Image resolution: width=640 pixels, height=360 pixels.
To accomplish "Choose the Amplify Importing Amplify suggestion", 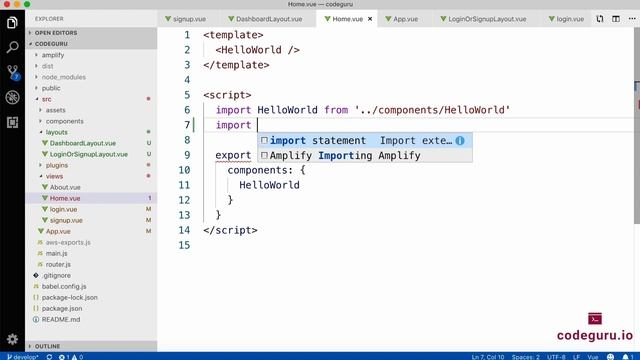I will coord(365,156).
